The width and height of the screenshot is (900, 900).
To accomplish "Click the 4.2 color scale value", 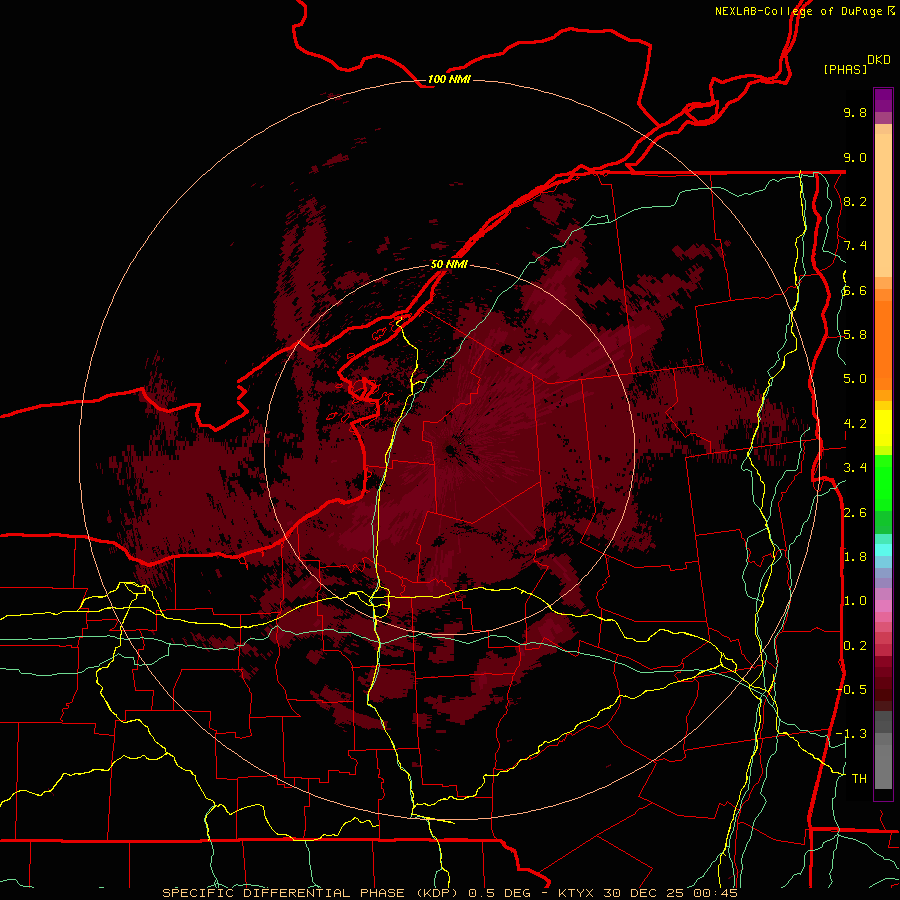I will click(x=855, y=424).
